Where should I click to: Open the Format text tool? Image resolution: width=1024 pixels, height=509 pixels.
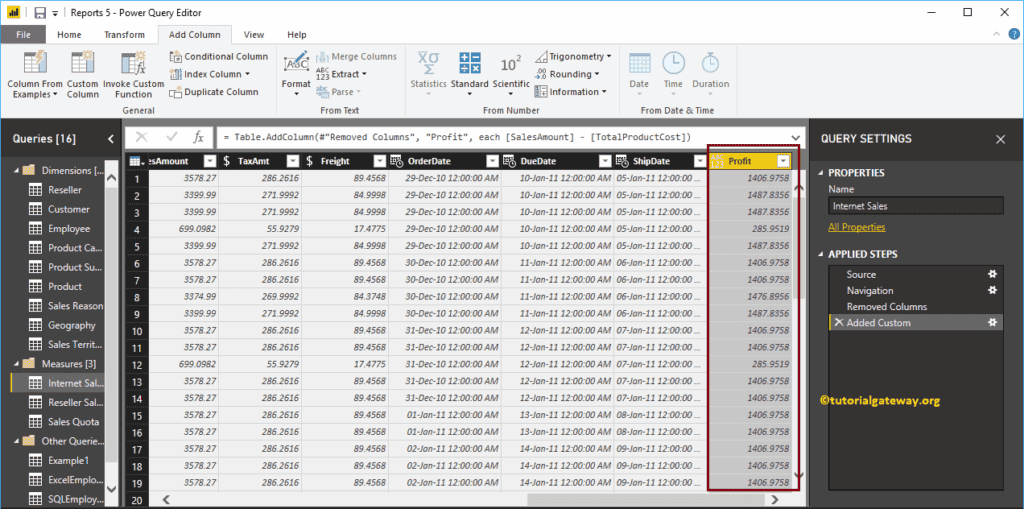tap(296, 64)
